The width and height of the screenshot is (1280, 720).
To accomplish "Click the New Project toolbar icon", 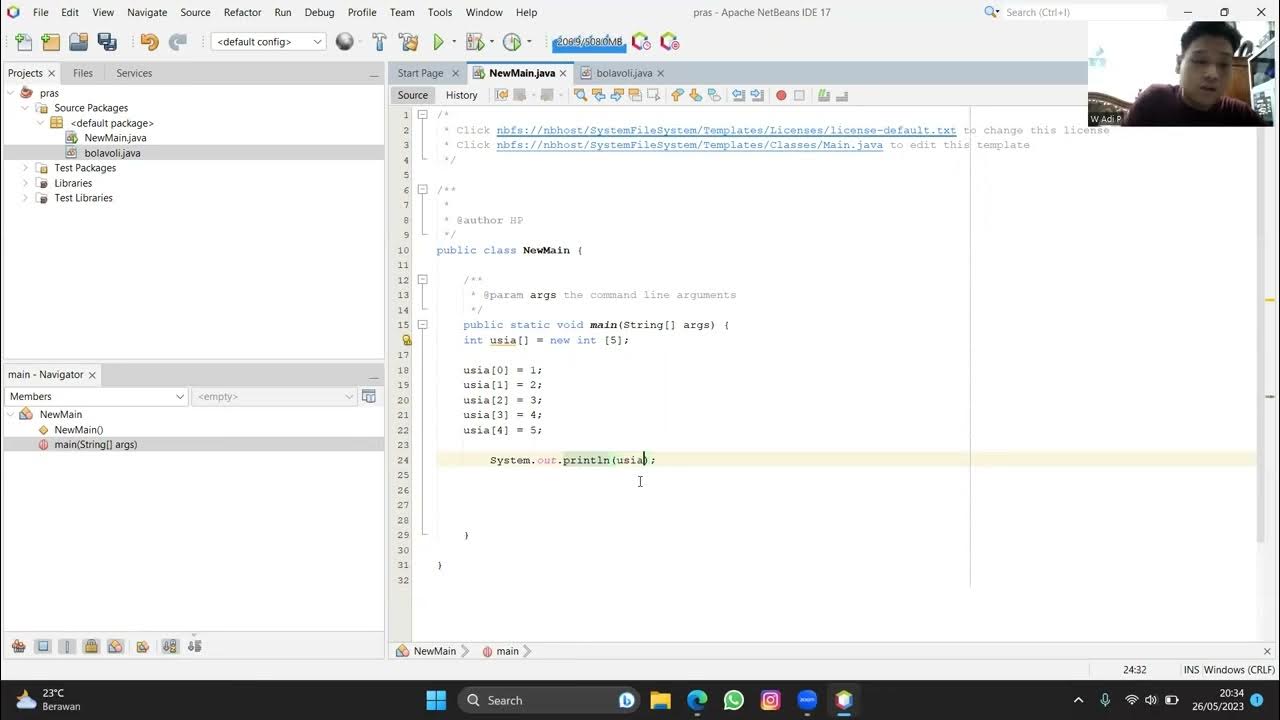I will tap(51, 42).
